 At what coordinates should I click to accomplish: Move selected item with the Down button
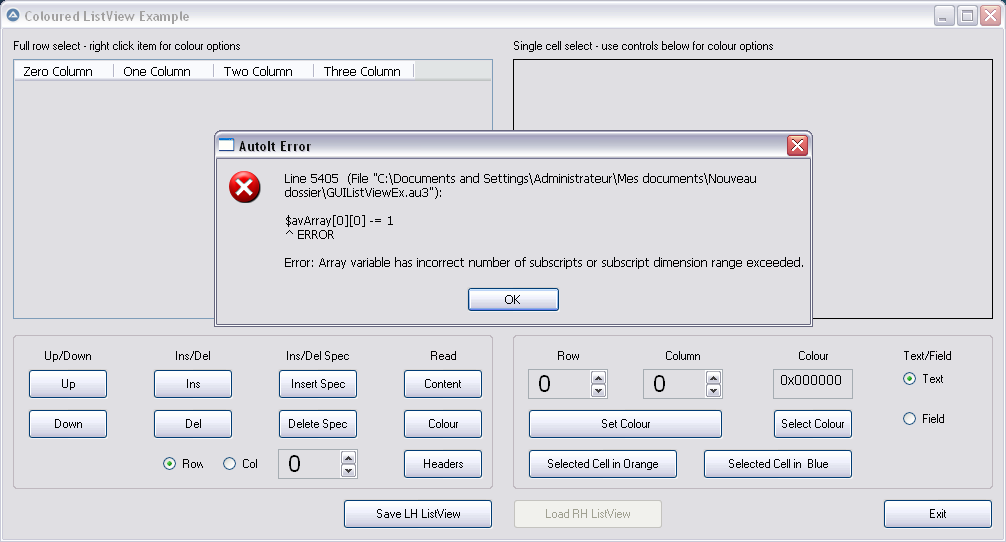(68, 424)
